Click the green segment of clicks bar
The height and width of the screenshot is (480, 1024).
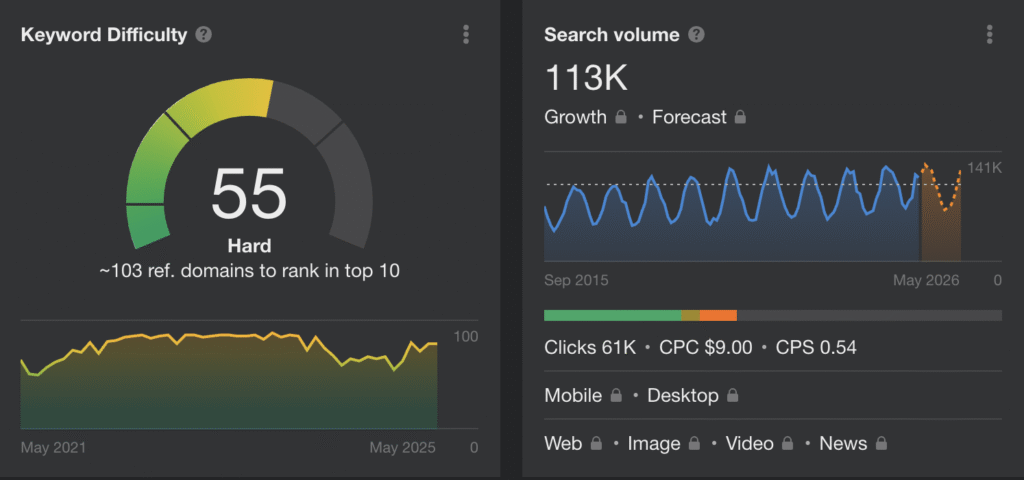613,315
